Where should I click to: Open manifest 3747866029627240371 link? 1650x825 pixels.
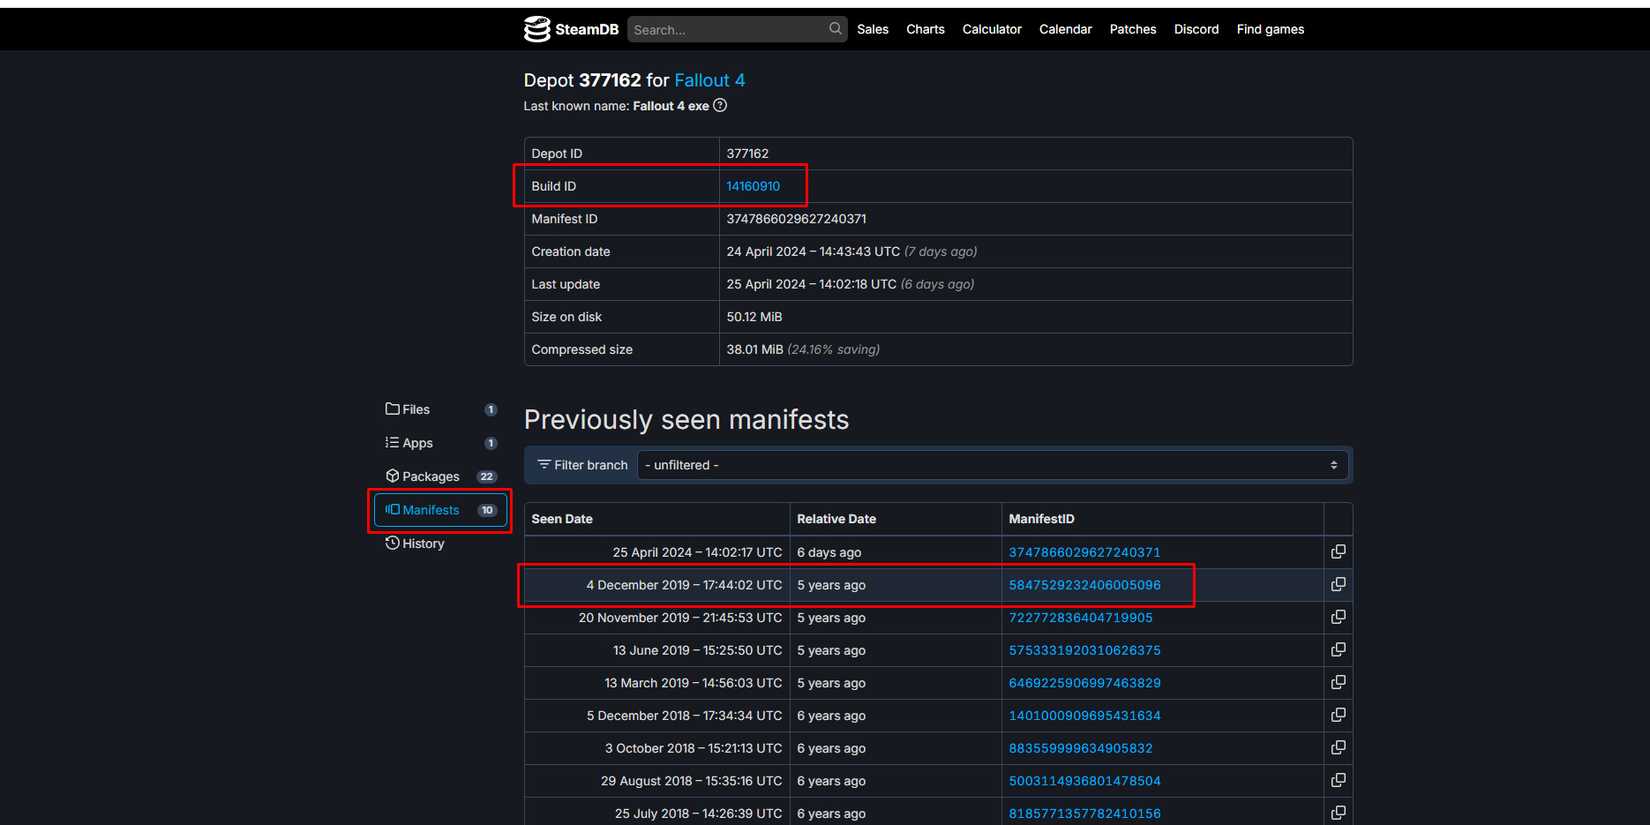click(1084, 552)
